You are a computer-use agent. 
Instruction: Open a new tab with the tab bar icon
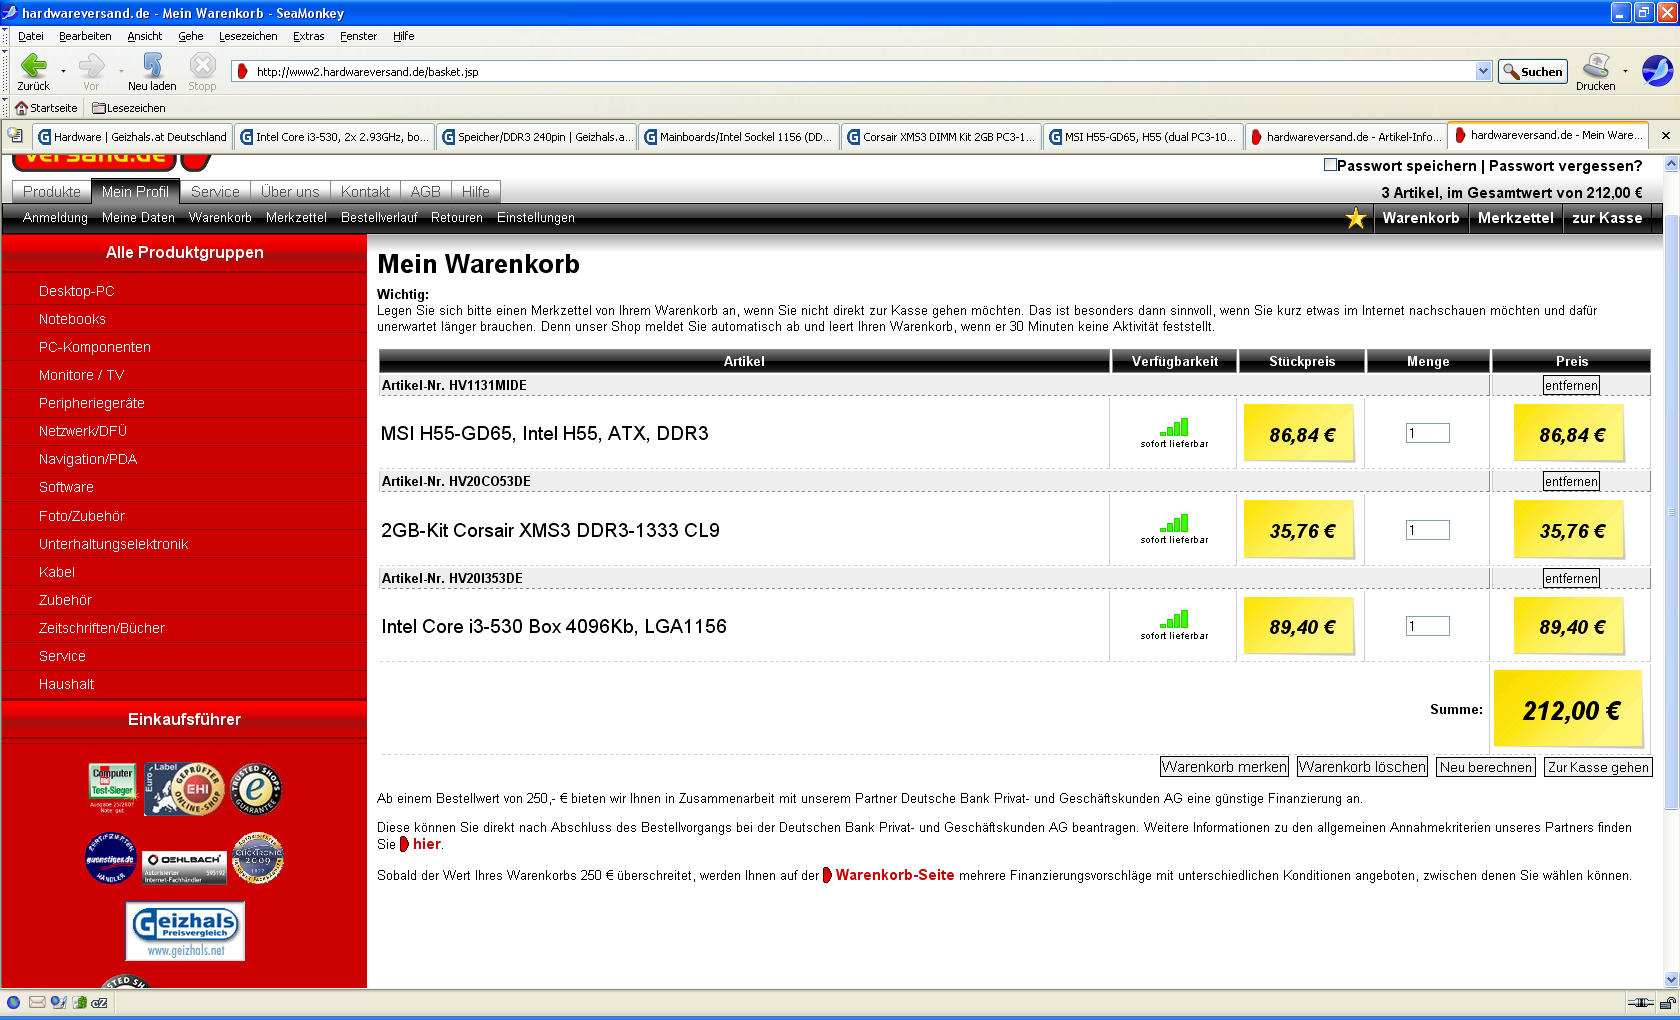tap(15, 135)
